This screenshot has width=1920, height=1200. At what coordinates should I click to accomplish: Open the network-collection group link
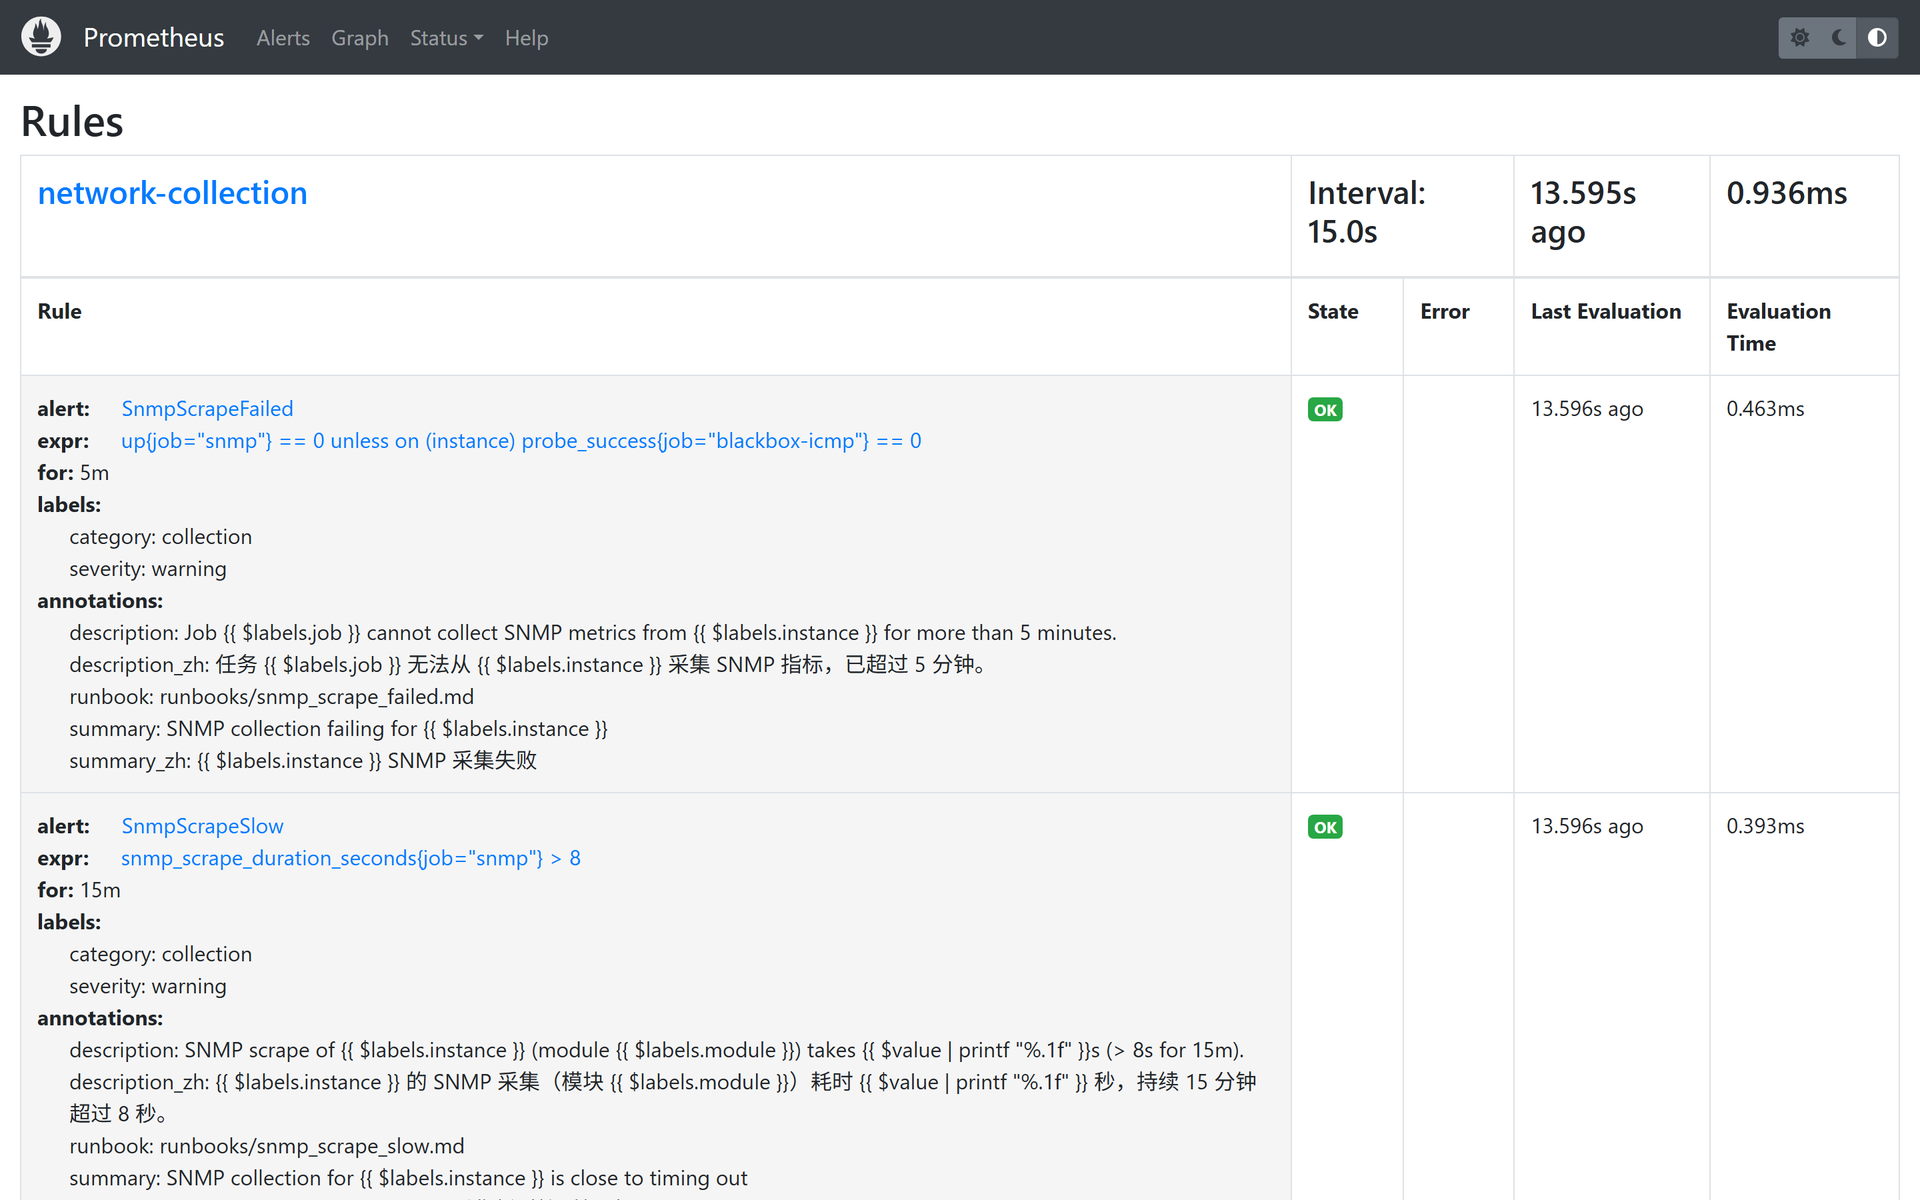point(172,193)
